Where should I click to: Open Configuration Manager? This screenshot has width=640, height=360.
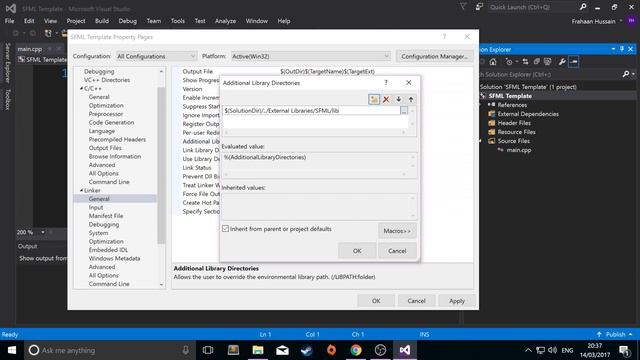(434, 56)
